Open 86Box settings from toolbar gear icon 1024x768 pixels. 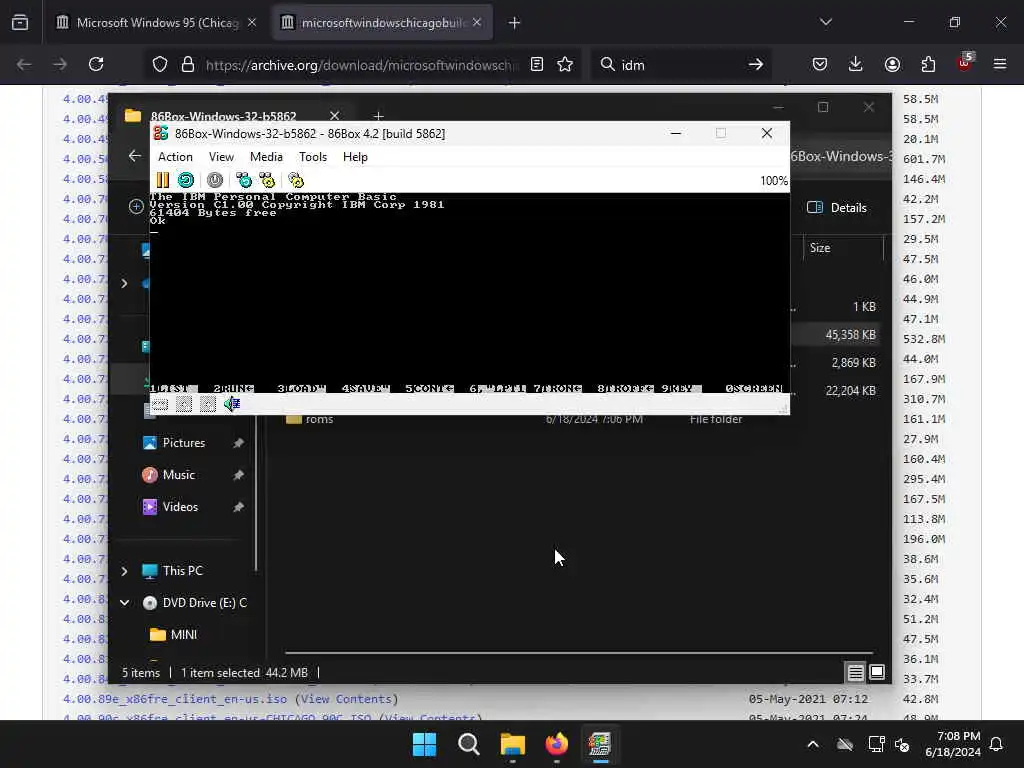pyautogui.click(x=296, y=180)
